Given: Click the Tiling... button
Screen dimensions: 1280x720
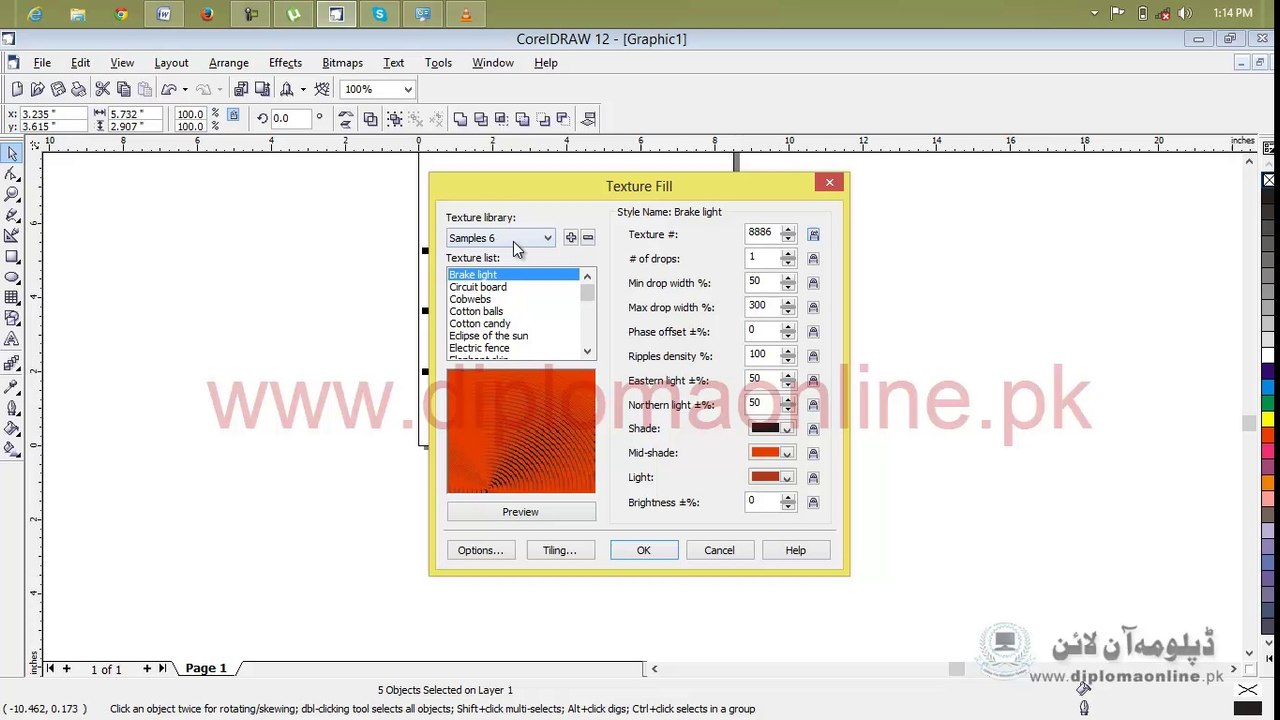Looking at the screenshot, I should coord(560,550).
